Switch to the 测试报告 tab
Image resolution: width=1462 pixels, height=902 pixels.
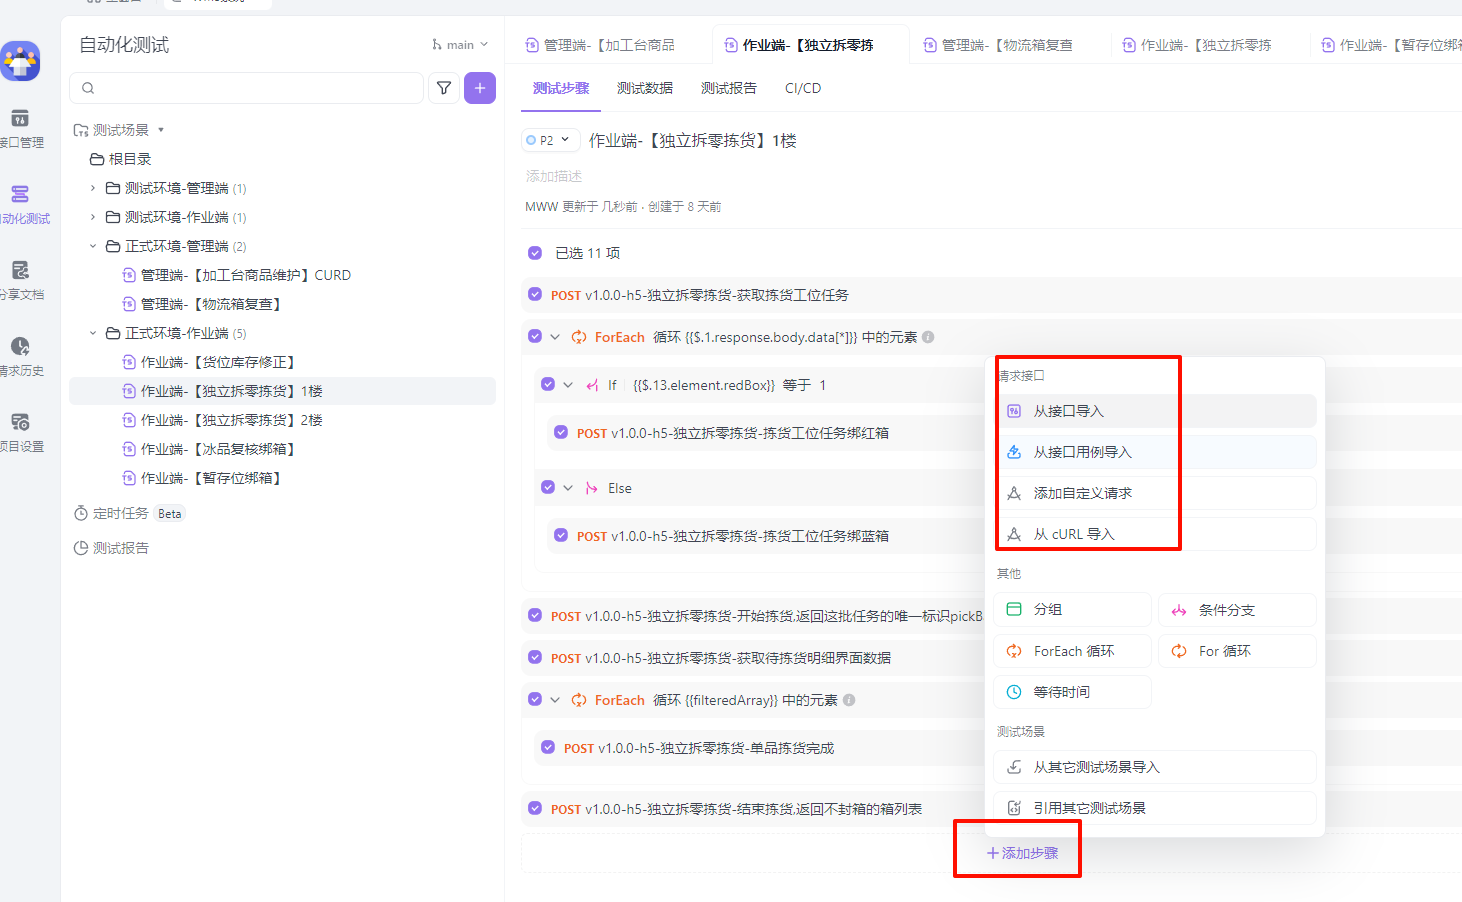pos(729,88)
